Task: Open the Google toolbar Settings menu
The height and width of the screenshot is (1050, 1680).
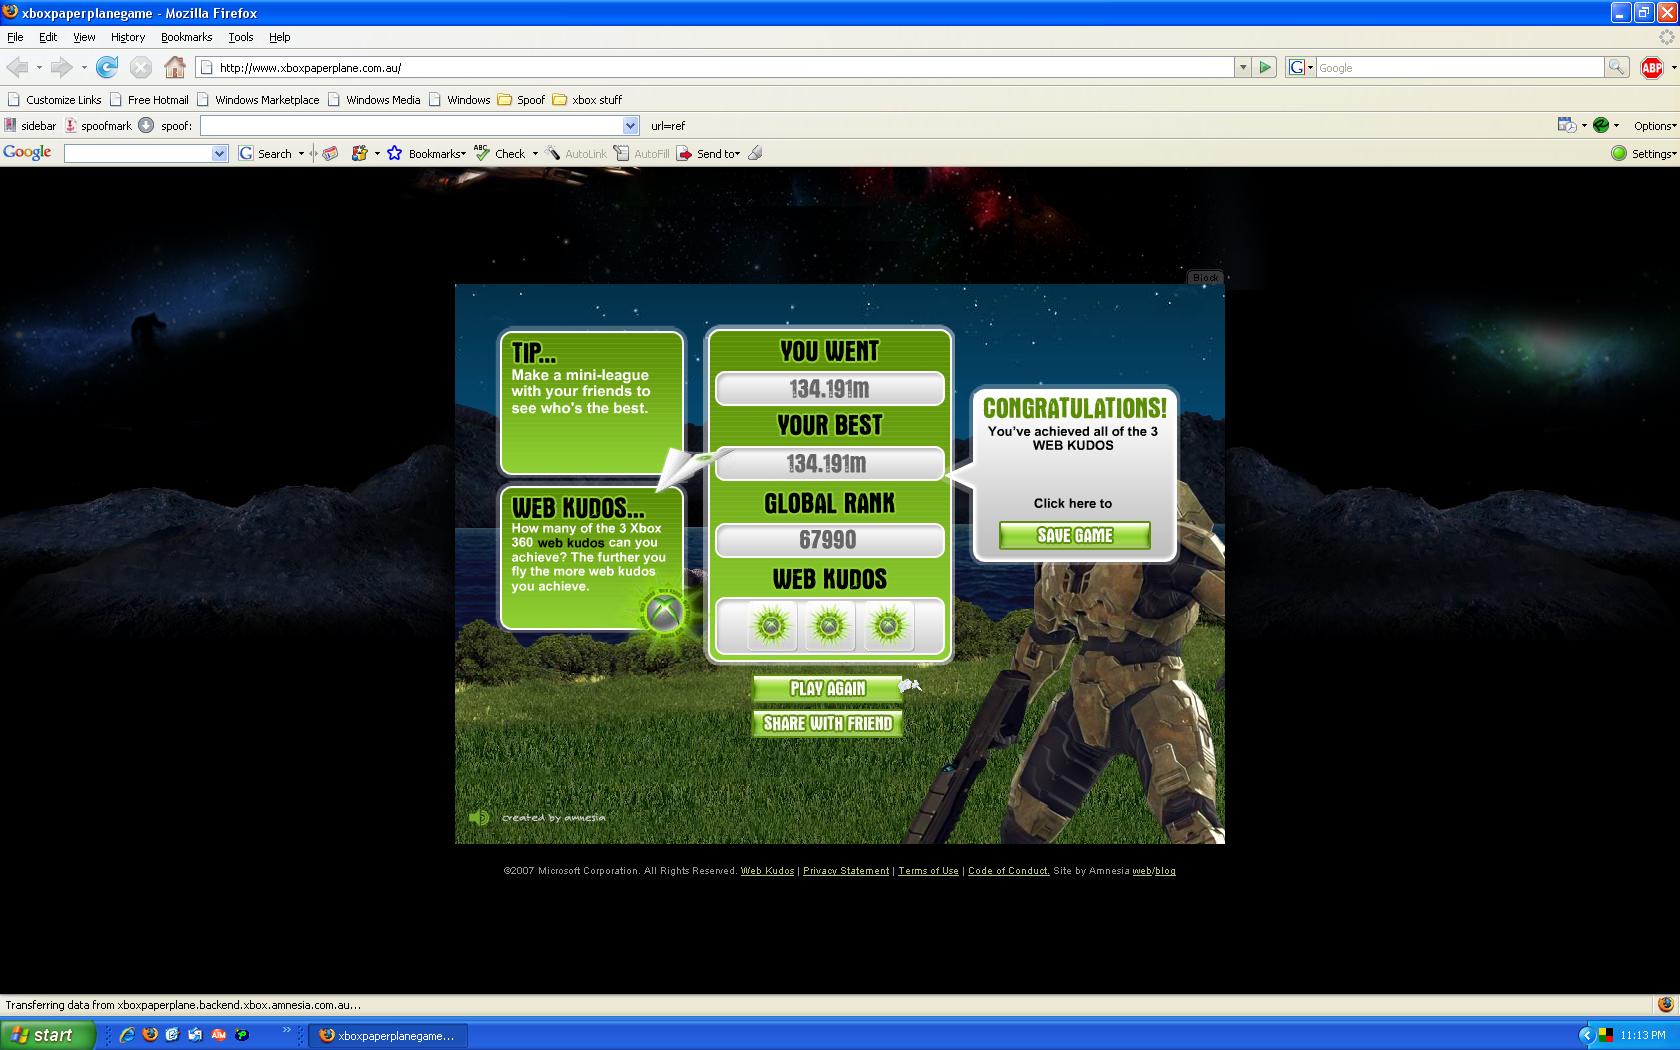Action: tap(1643, 153)
